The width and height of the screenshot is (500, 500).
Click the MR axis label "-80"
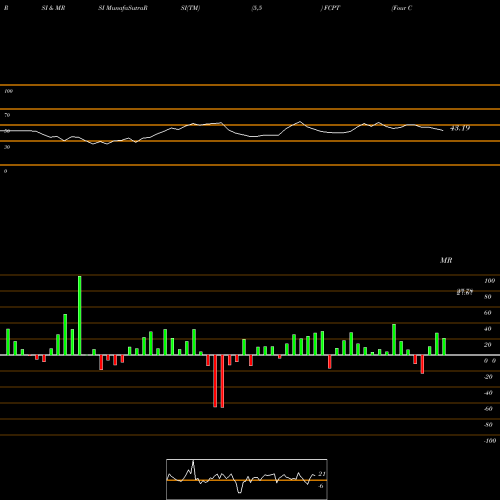tap(488, 425)
